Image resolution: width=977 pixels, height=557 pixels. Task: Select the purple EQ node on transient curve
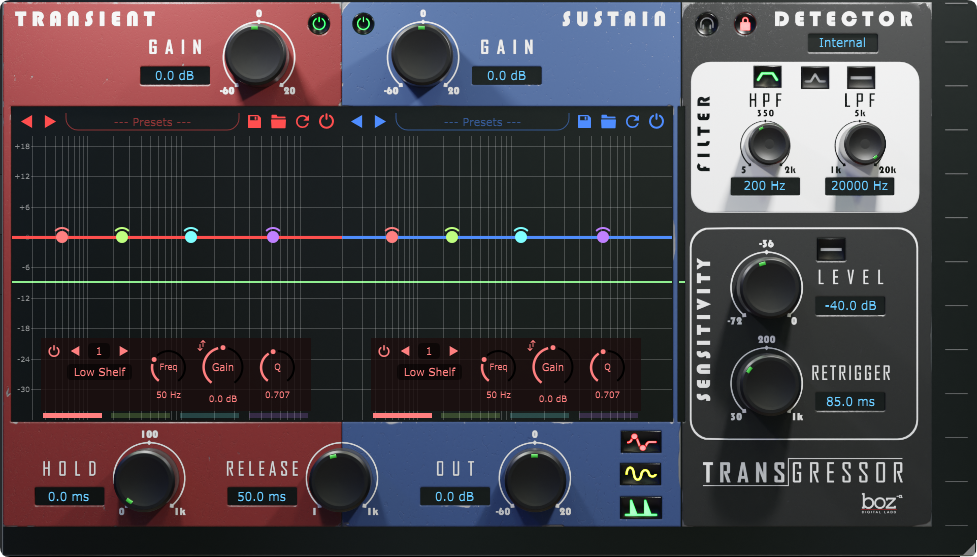click(x=273, y=236)
